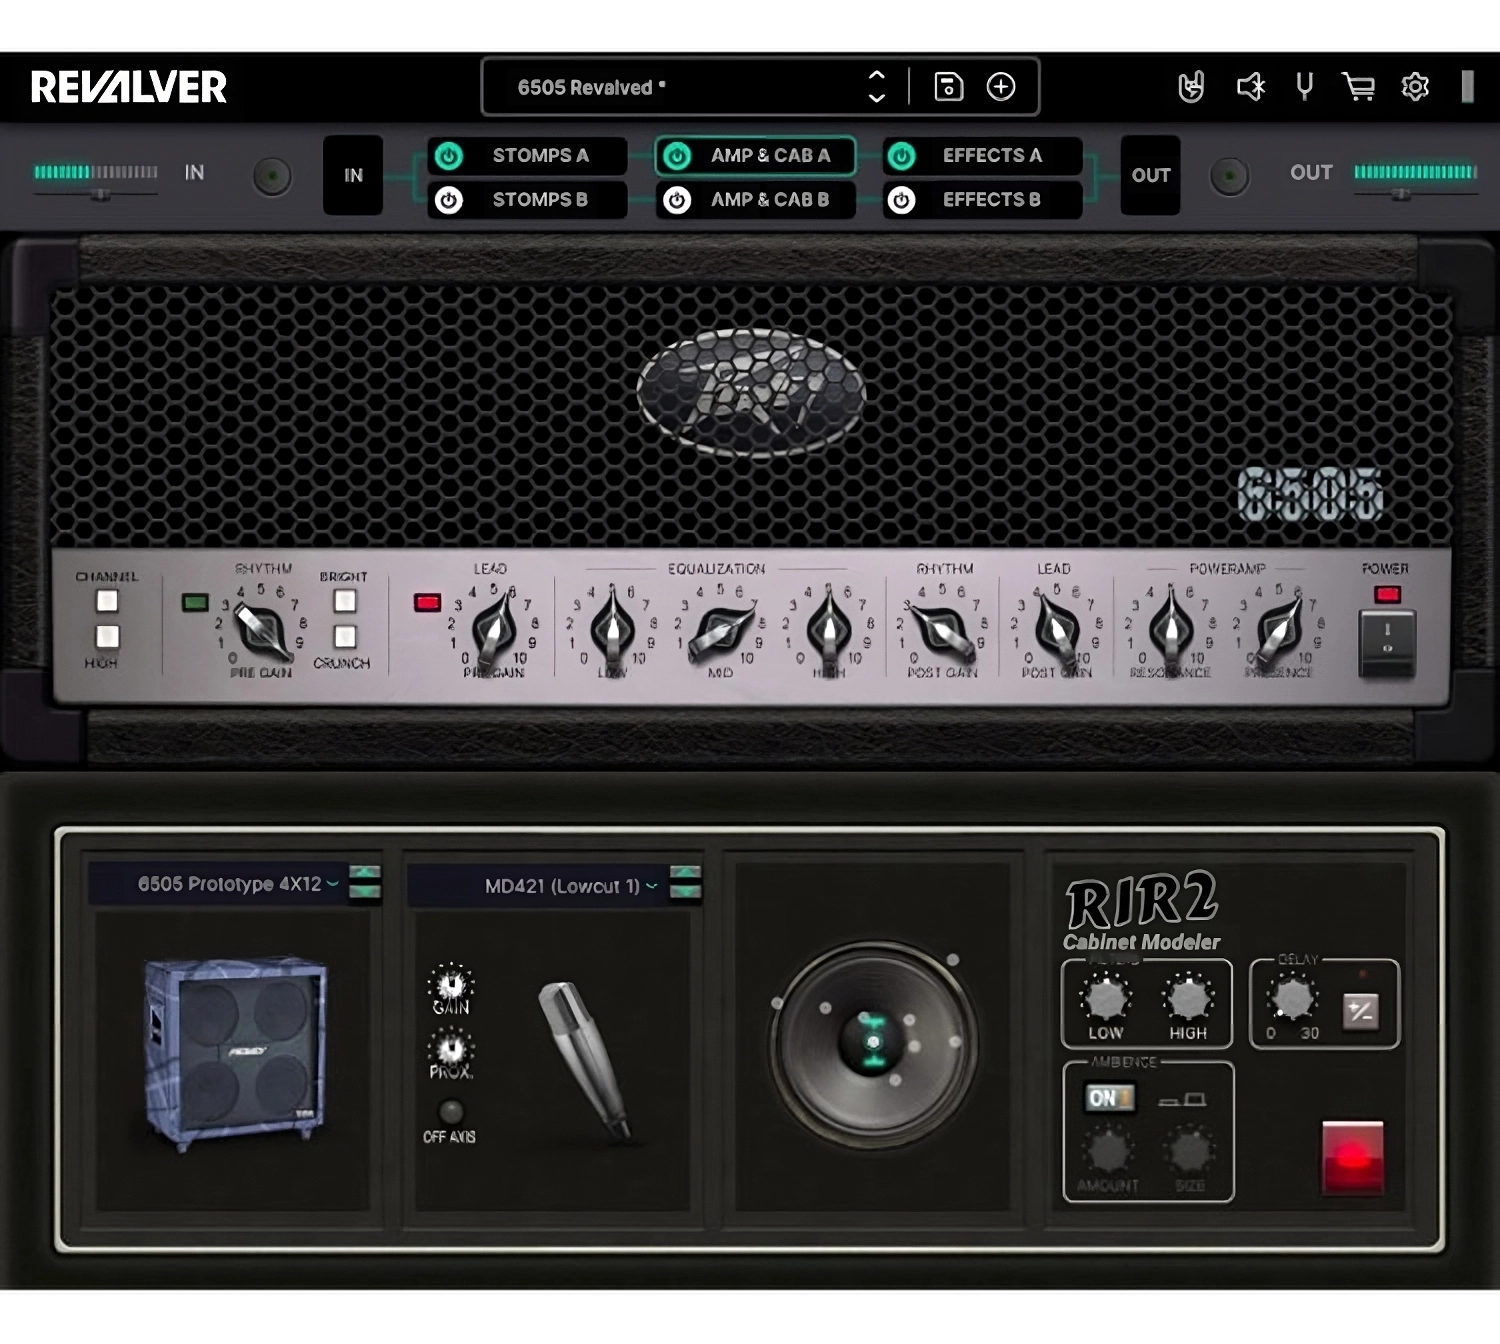Toggle Effects B power button
Viewport: 1500px width, 1344px height.
902,200
